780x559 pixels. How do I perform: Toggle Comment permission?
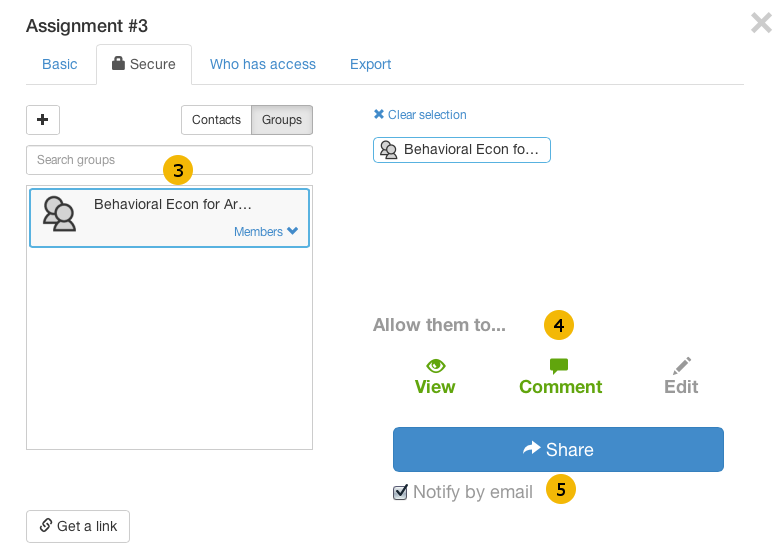(560, 377)
